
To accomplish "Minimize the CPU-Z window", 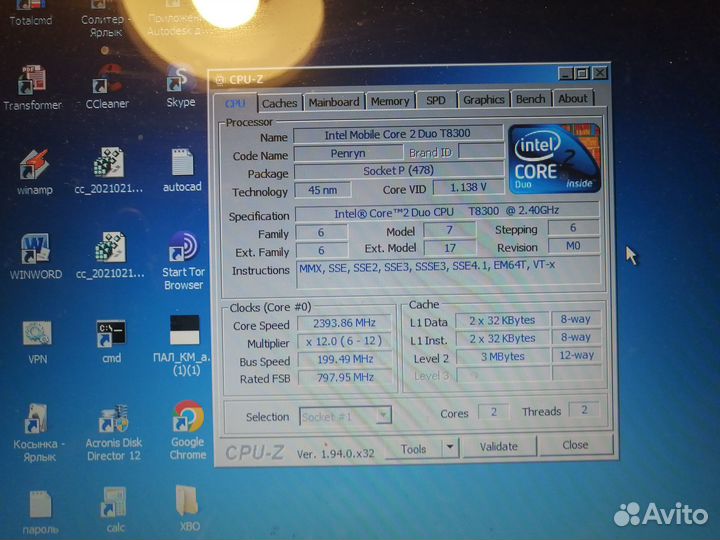I will tap(566, 73).
